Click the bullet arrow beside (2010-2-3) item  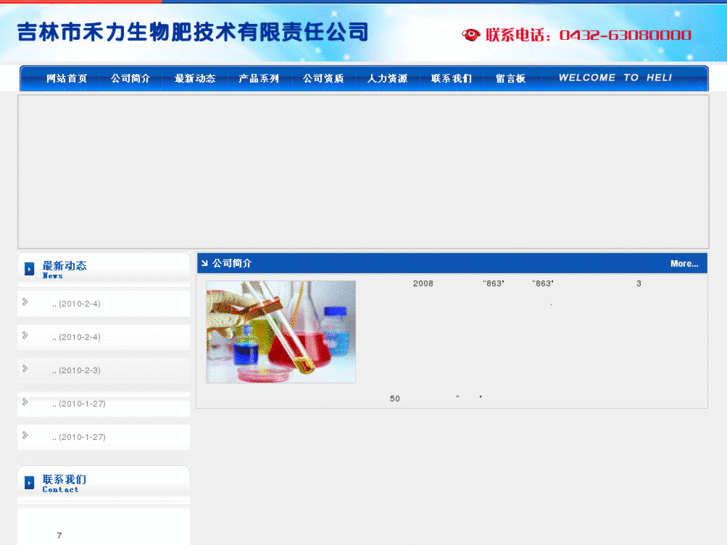click(25, 368)
